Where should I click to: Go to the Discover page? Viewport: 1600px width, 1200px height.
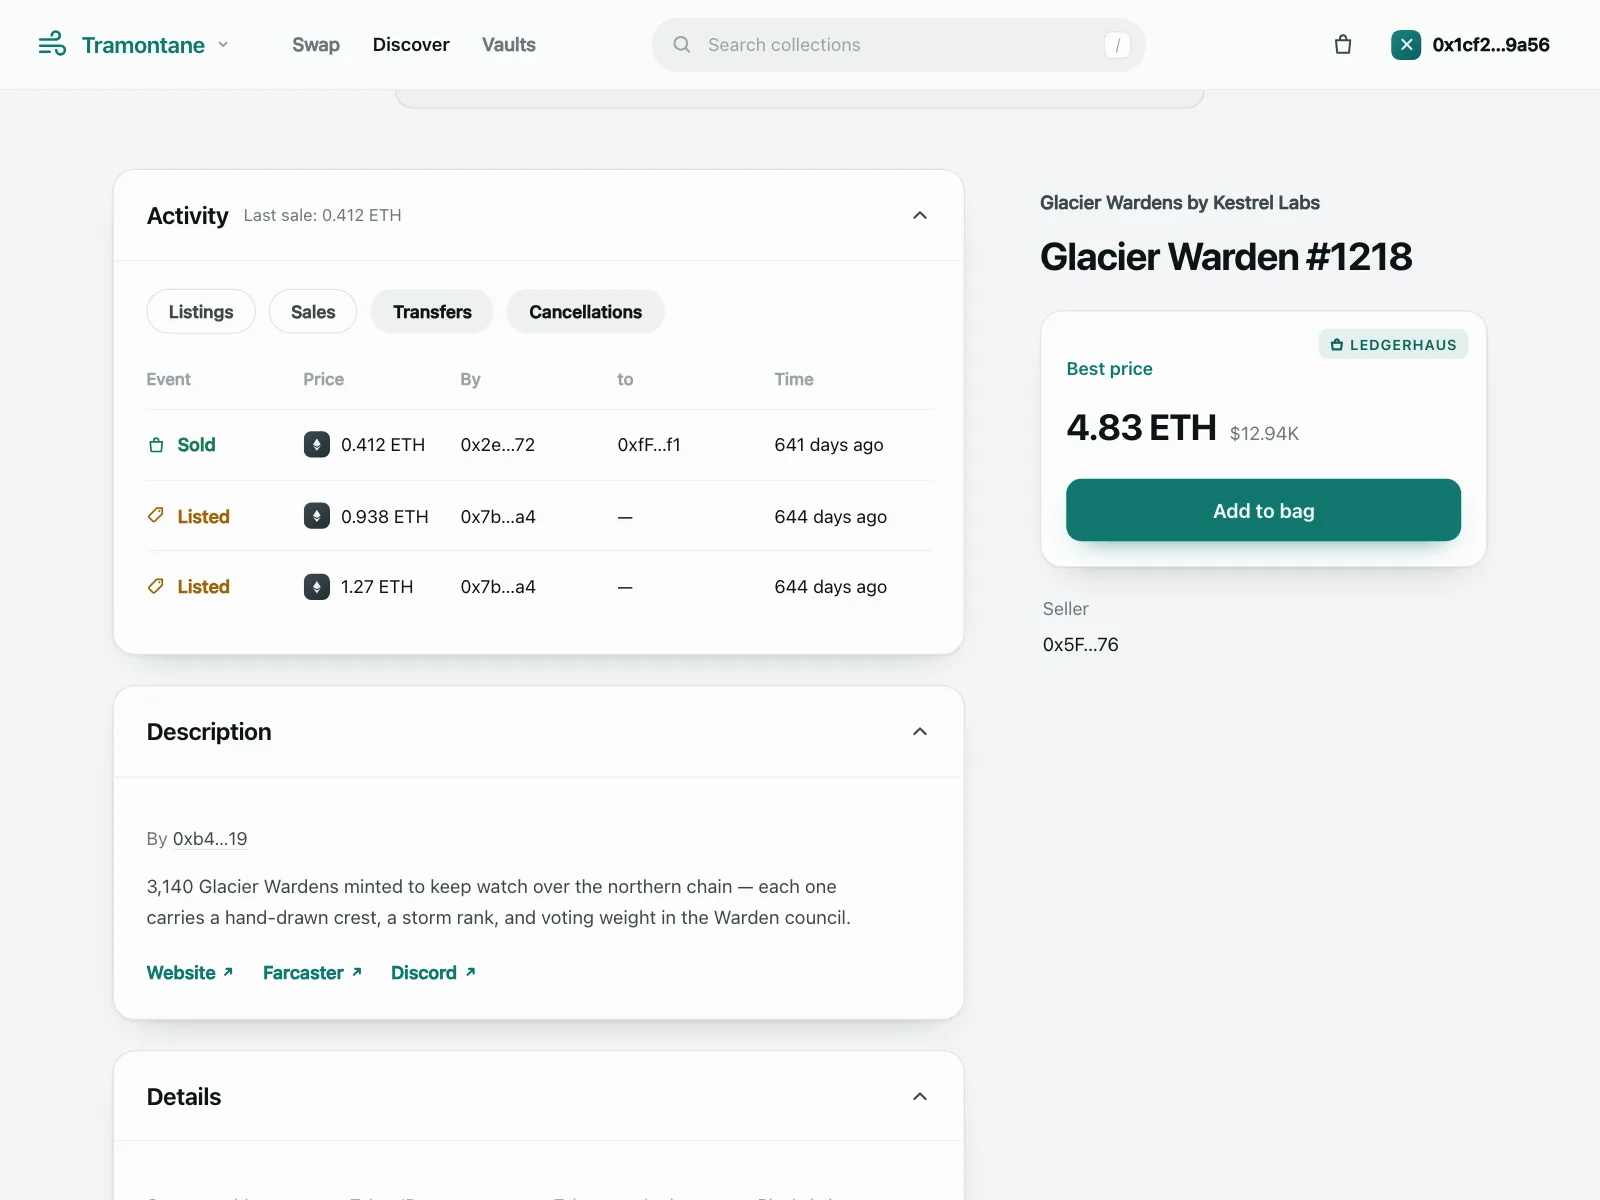411,45
